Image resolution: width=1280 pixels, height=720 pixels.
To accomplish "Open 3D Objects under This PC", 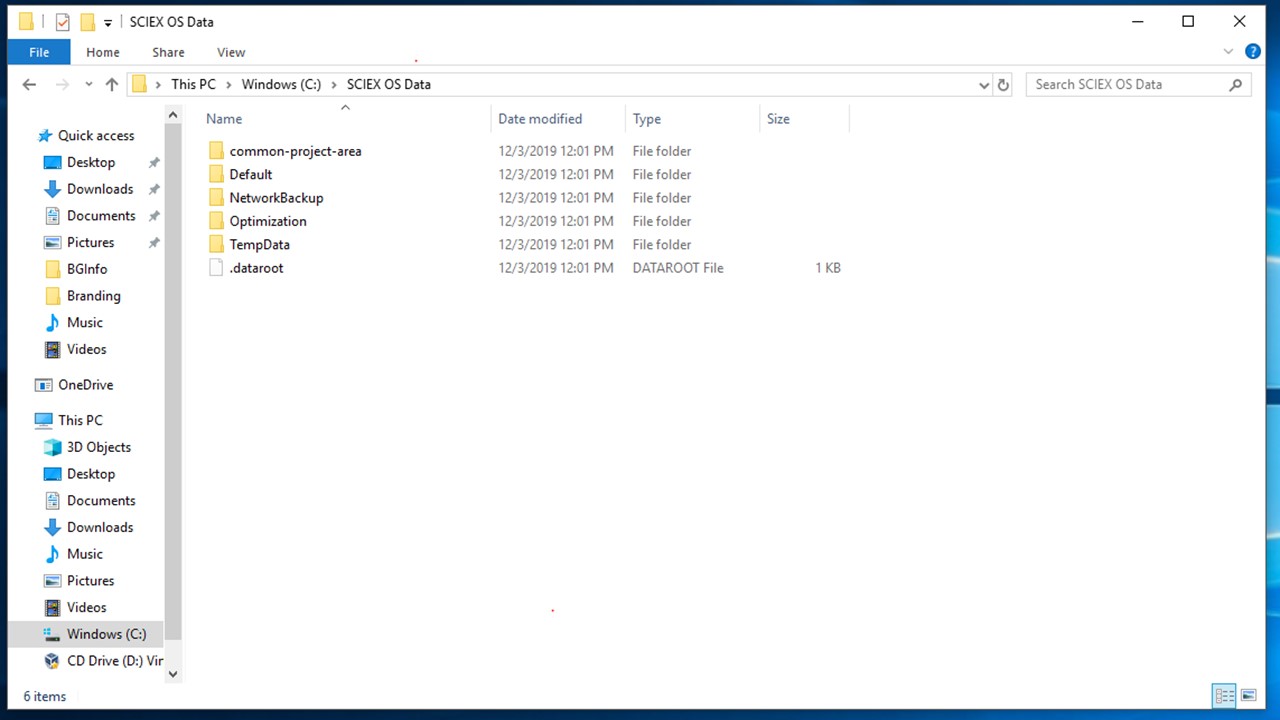I will click(99, 447).
